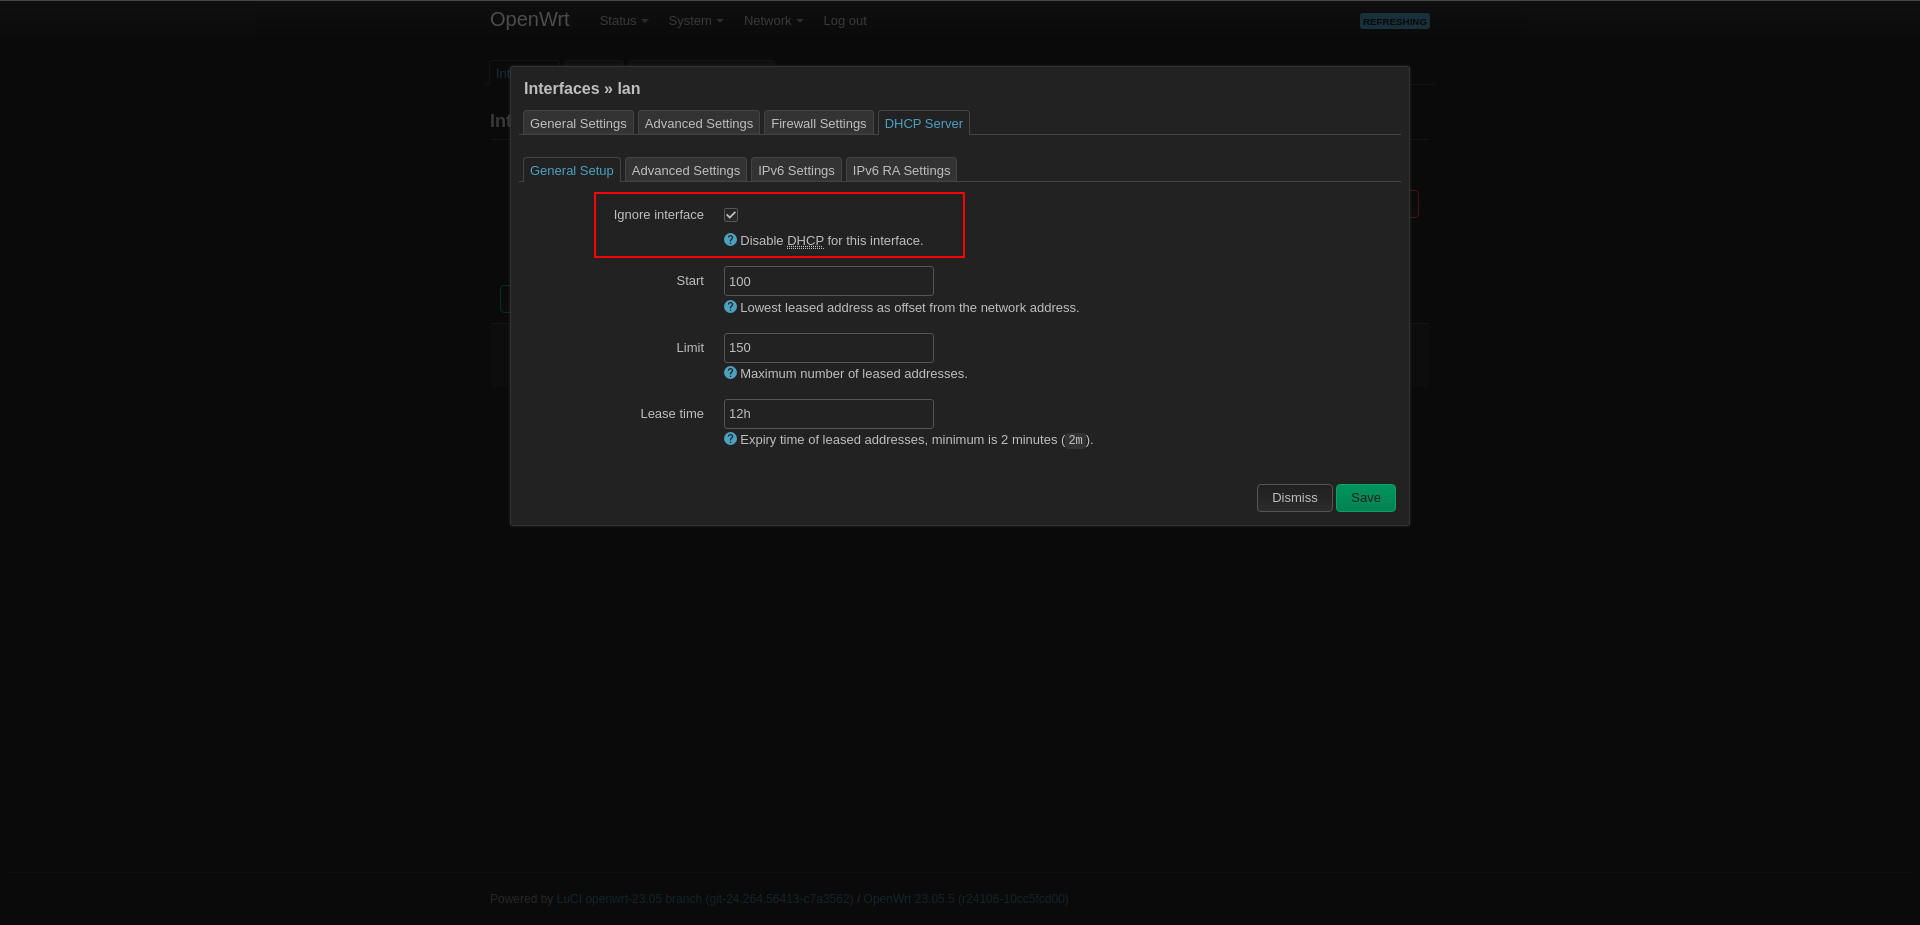Expand the Status menu

624,21
